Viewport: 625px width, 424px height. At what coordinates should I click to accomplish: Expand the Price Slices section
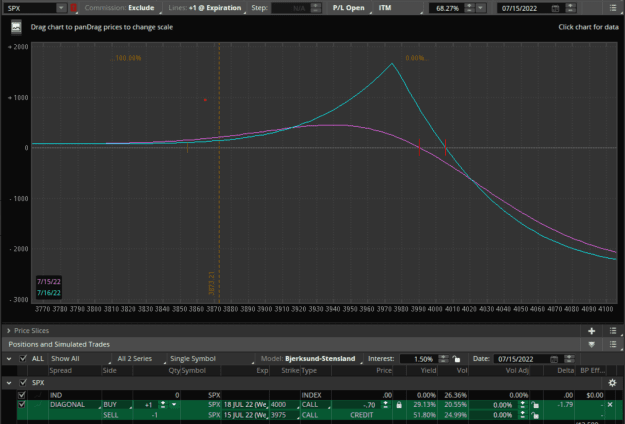click(8, 331)
